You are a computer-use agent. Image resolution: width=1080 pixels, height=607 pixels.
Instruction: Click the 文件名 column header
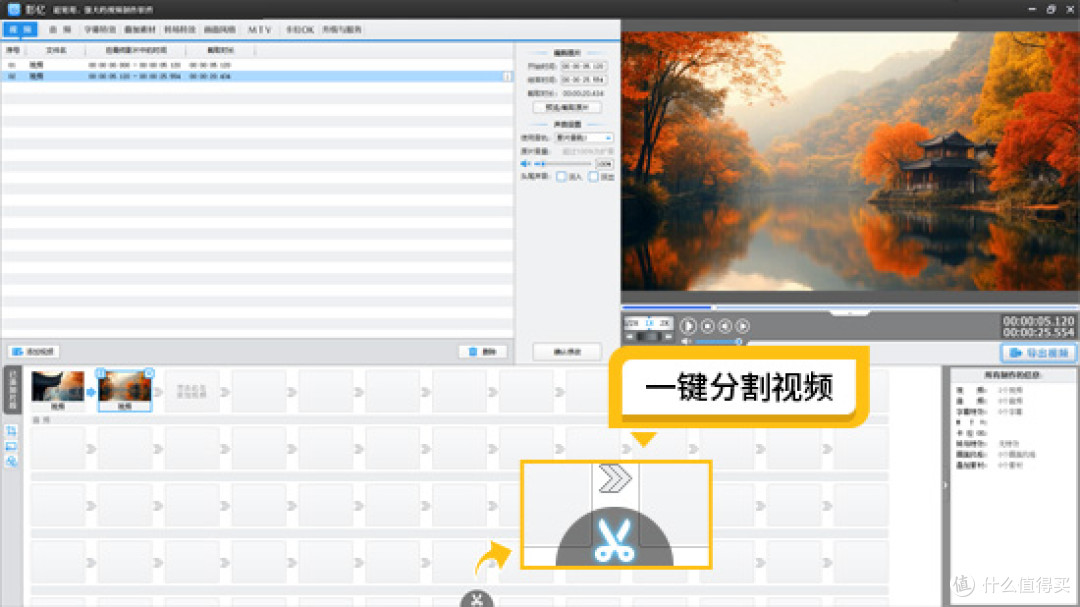(x=56, y=50)
